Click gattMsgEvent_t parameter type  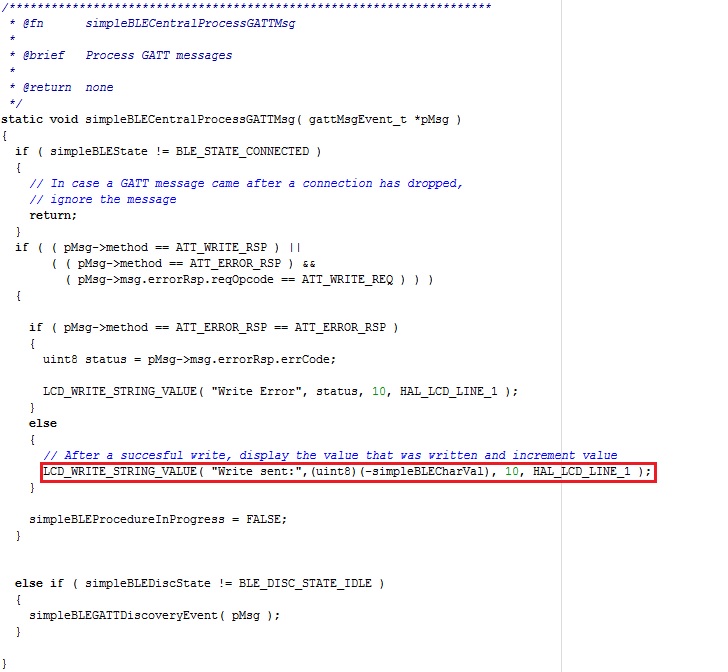(358, 119)
